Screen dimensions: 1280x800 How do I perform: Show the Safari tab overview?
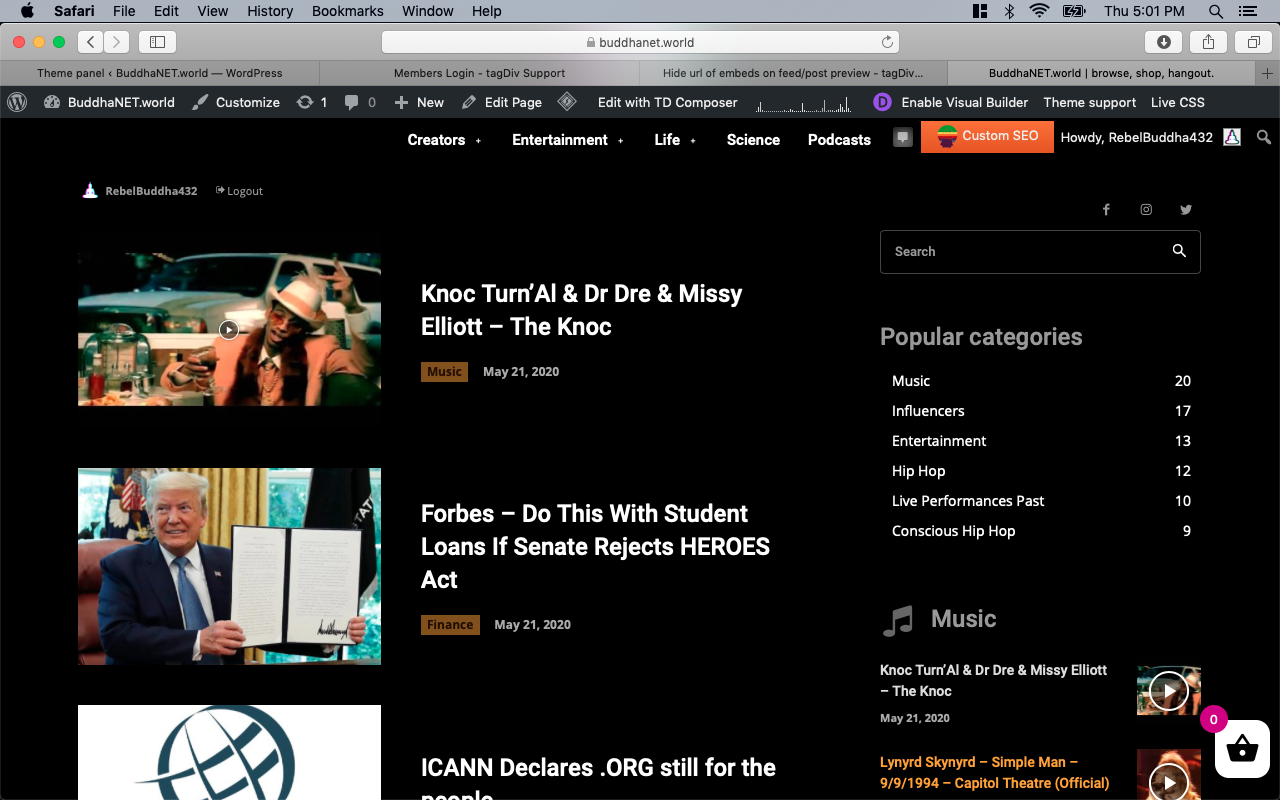pos(1253,42)
